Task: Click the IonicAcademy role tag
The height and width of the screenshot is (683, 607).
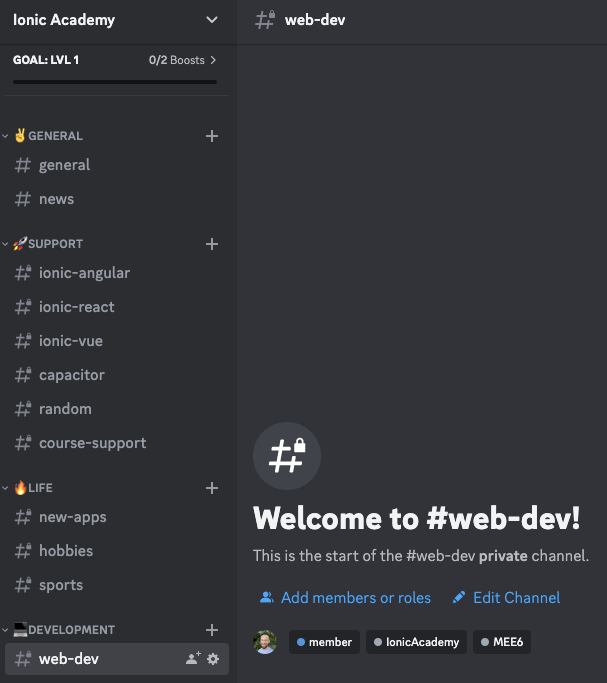Action: (x=416, y=642)
